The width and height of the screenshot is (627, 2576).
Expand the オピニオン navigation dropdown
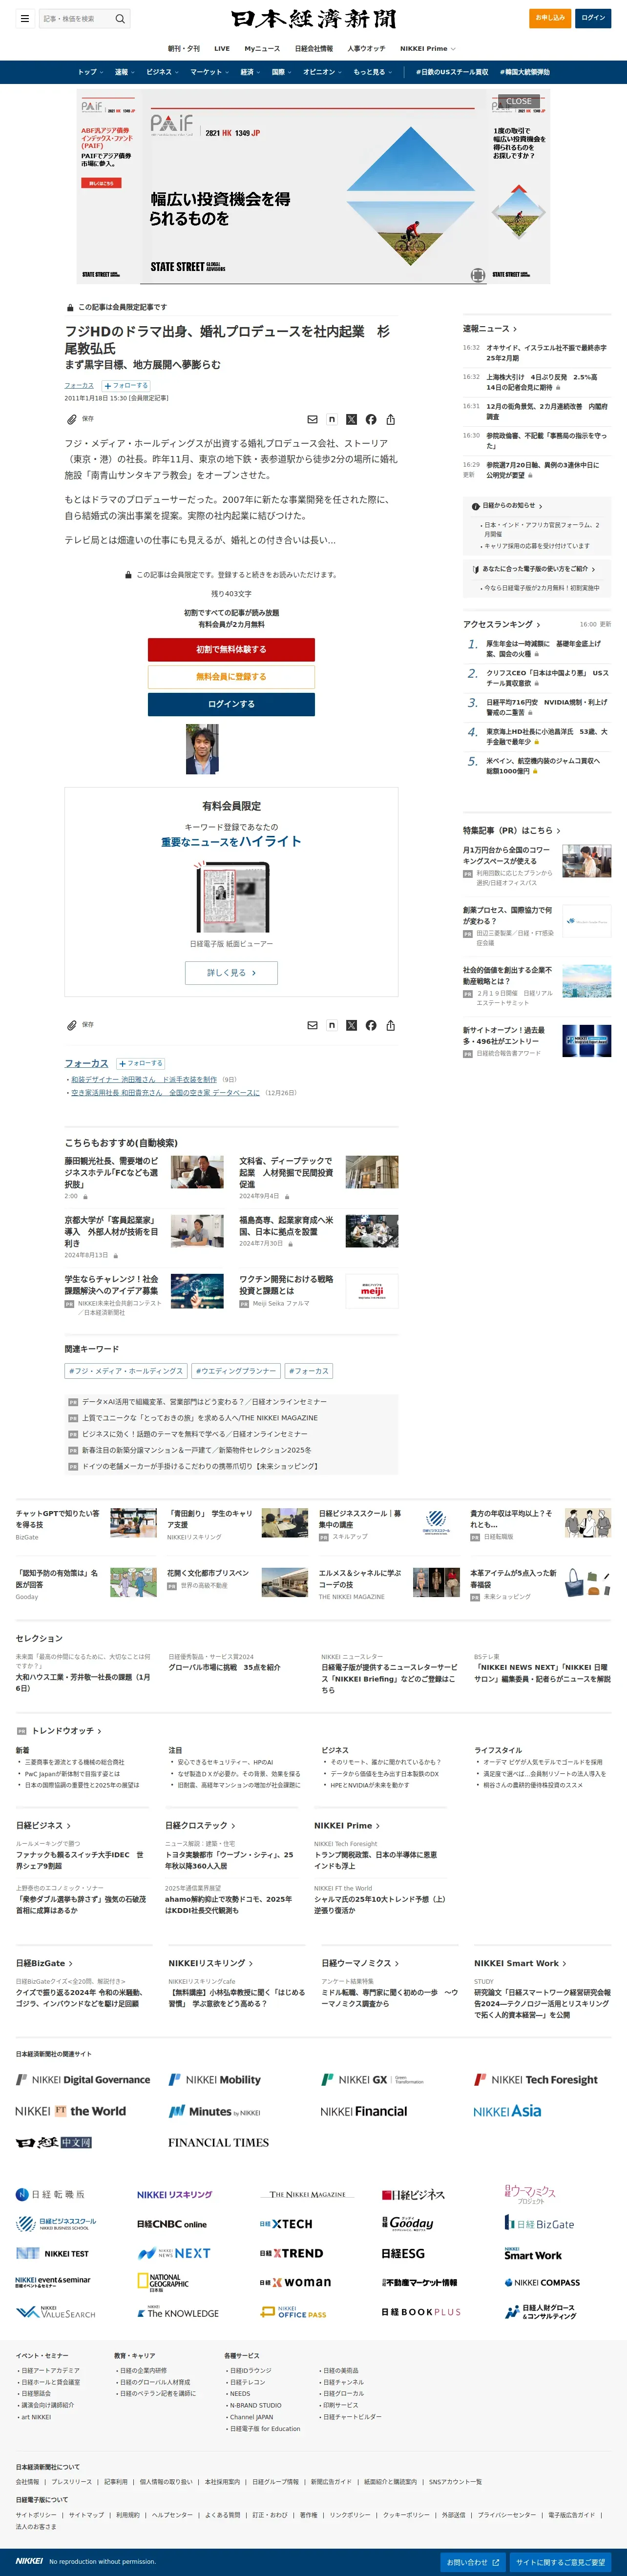322,72
